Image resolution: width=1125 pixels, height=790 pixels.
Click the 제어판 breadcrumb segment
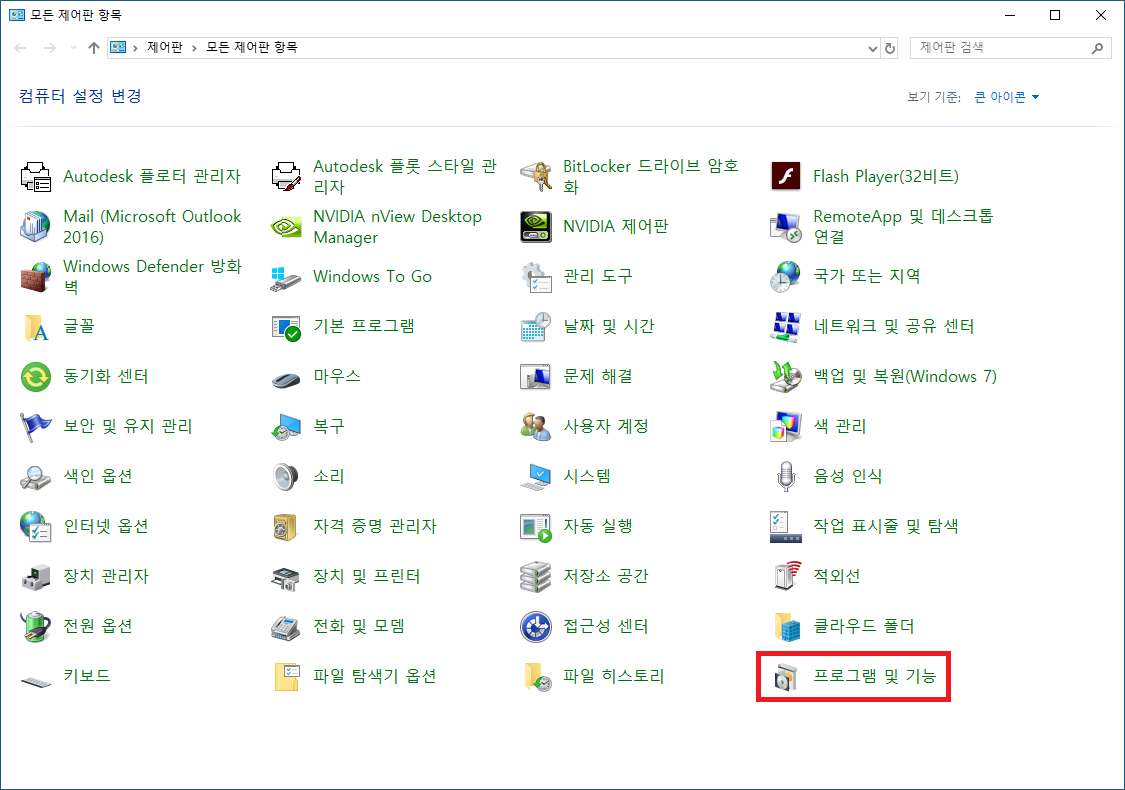click(164, 47)
